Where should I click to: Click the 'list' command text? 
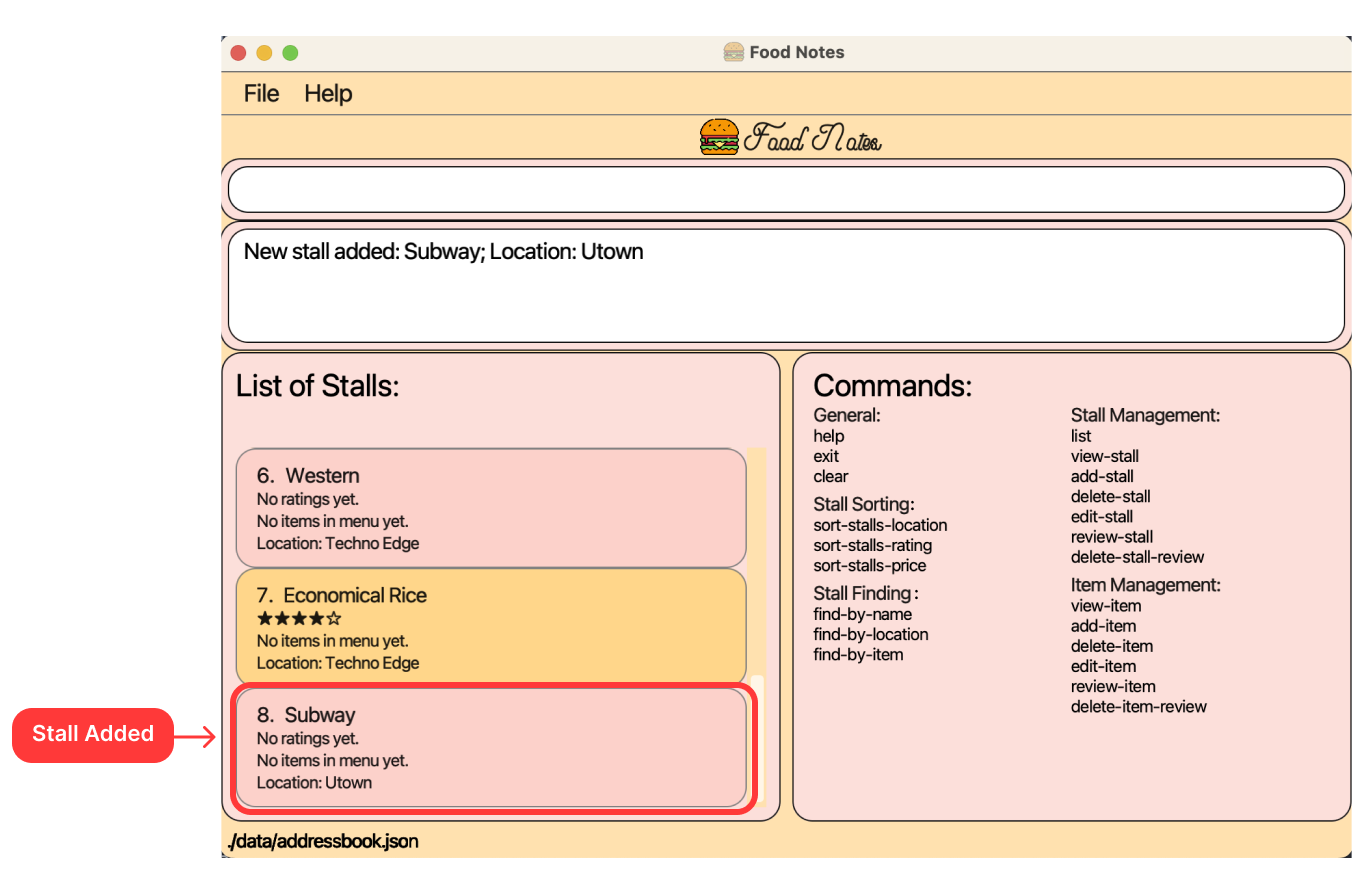(x=1081, y=436)
